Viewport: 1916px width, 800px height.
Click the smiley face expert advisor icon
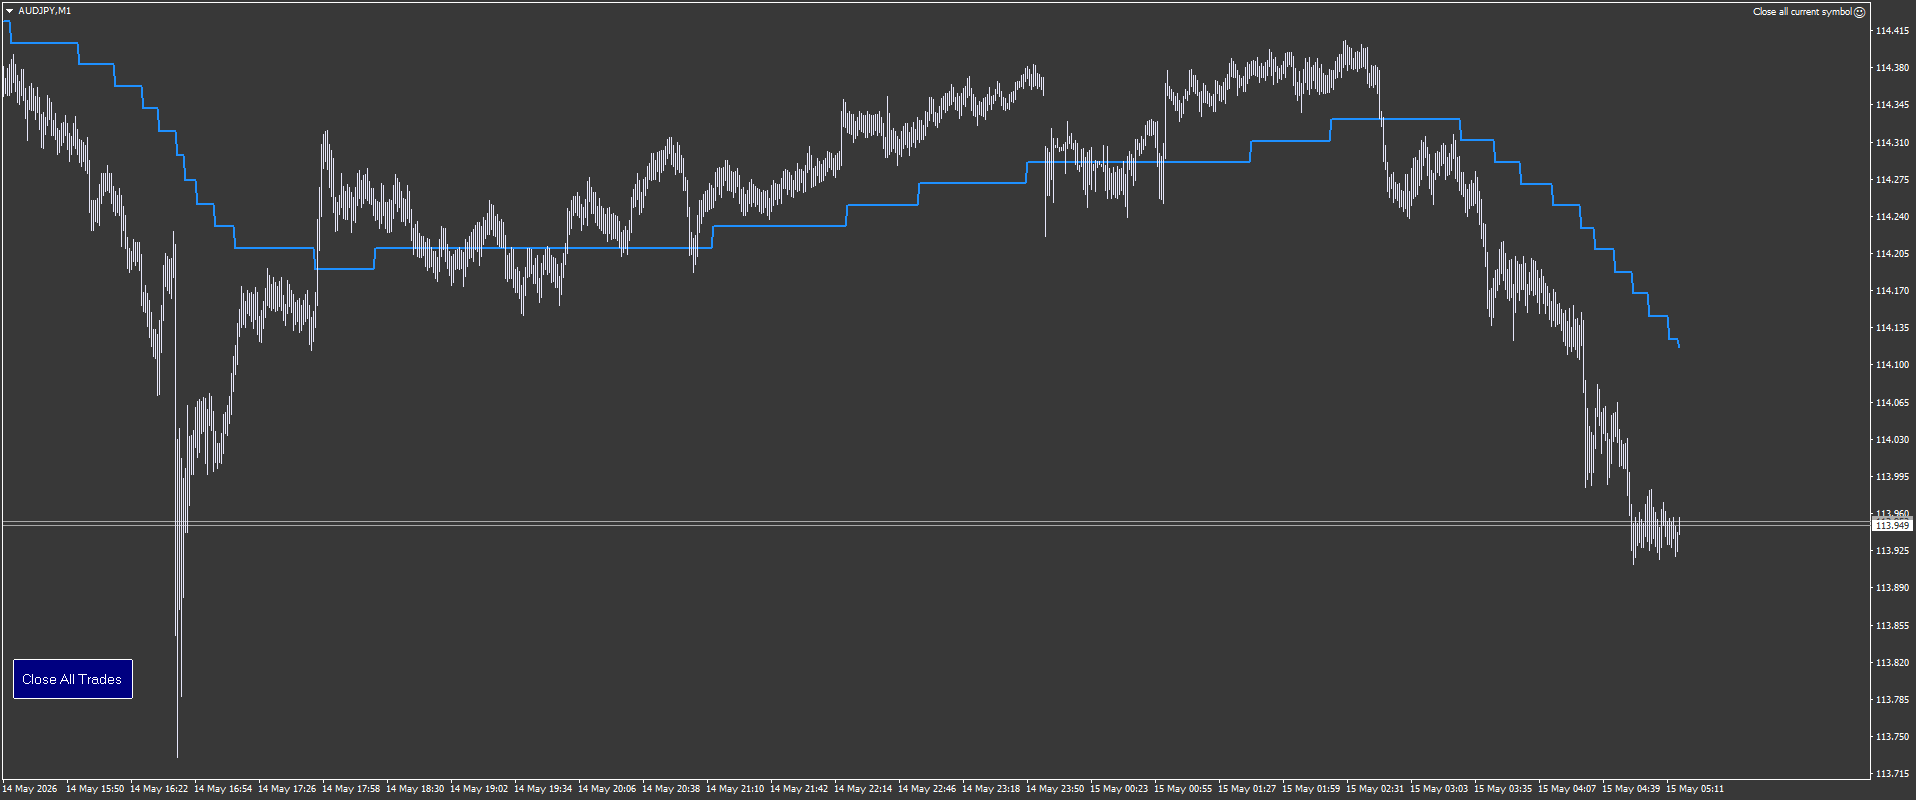pos(1860,12)
